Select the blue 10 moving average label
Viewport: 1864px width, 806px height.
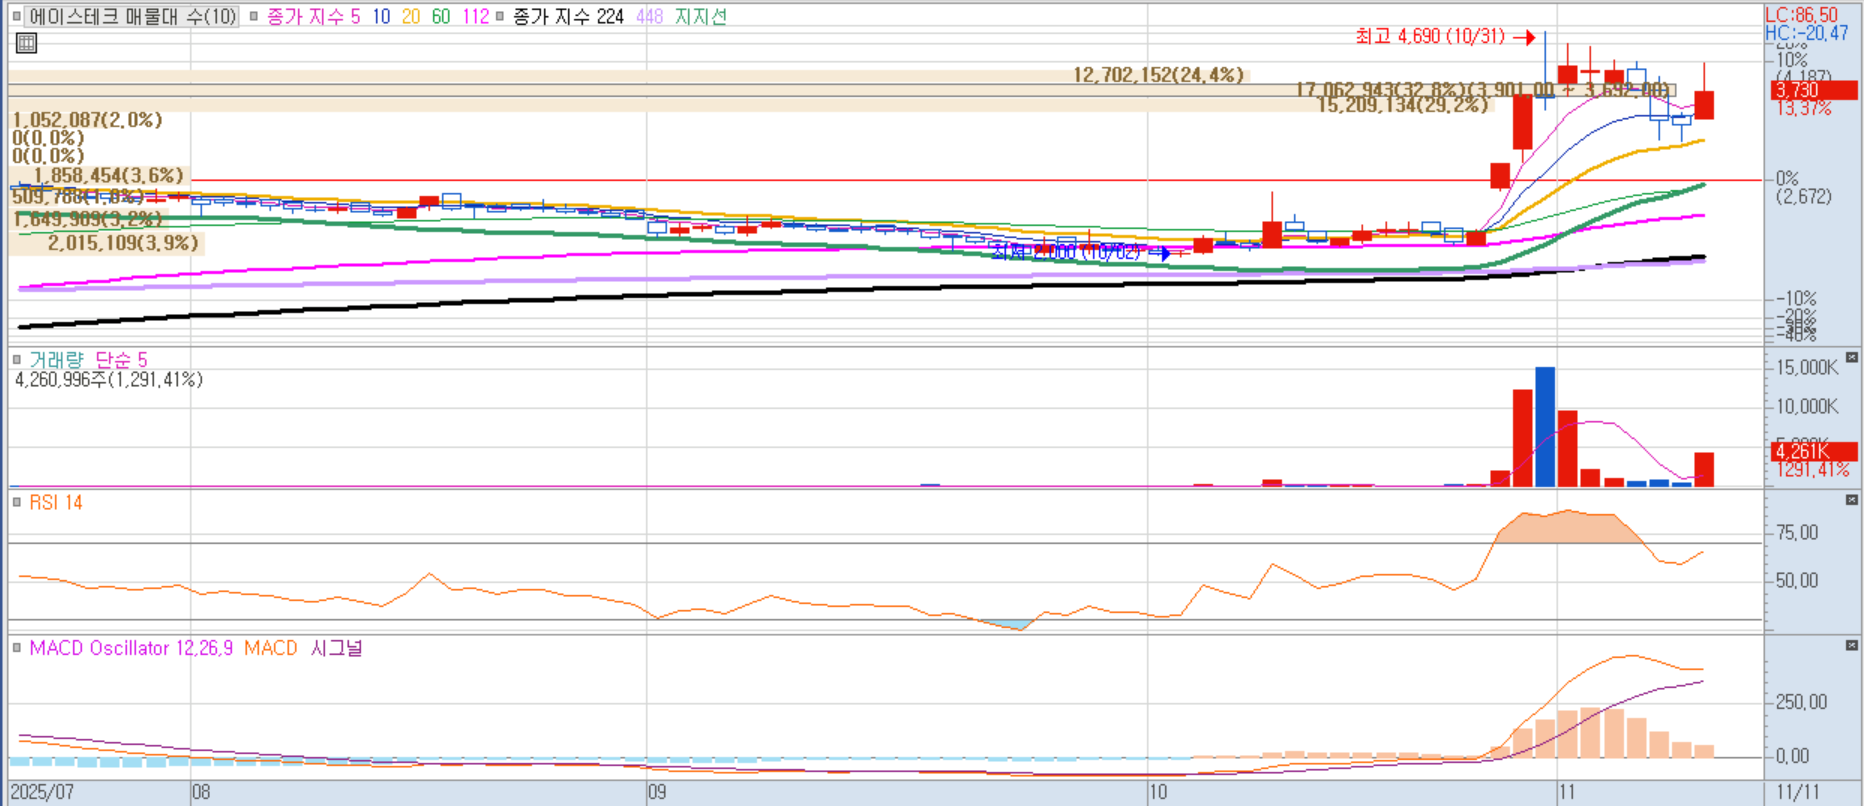pos(381,17)
